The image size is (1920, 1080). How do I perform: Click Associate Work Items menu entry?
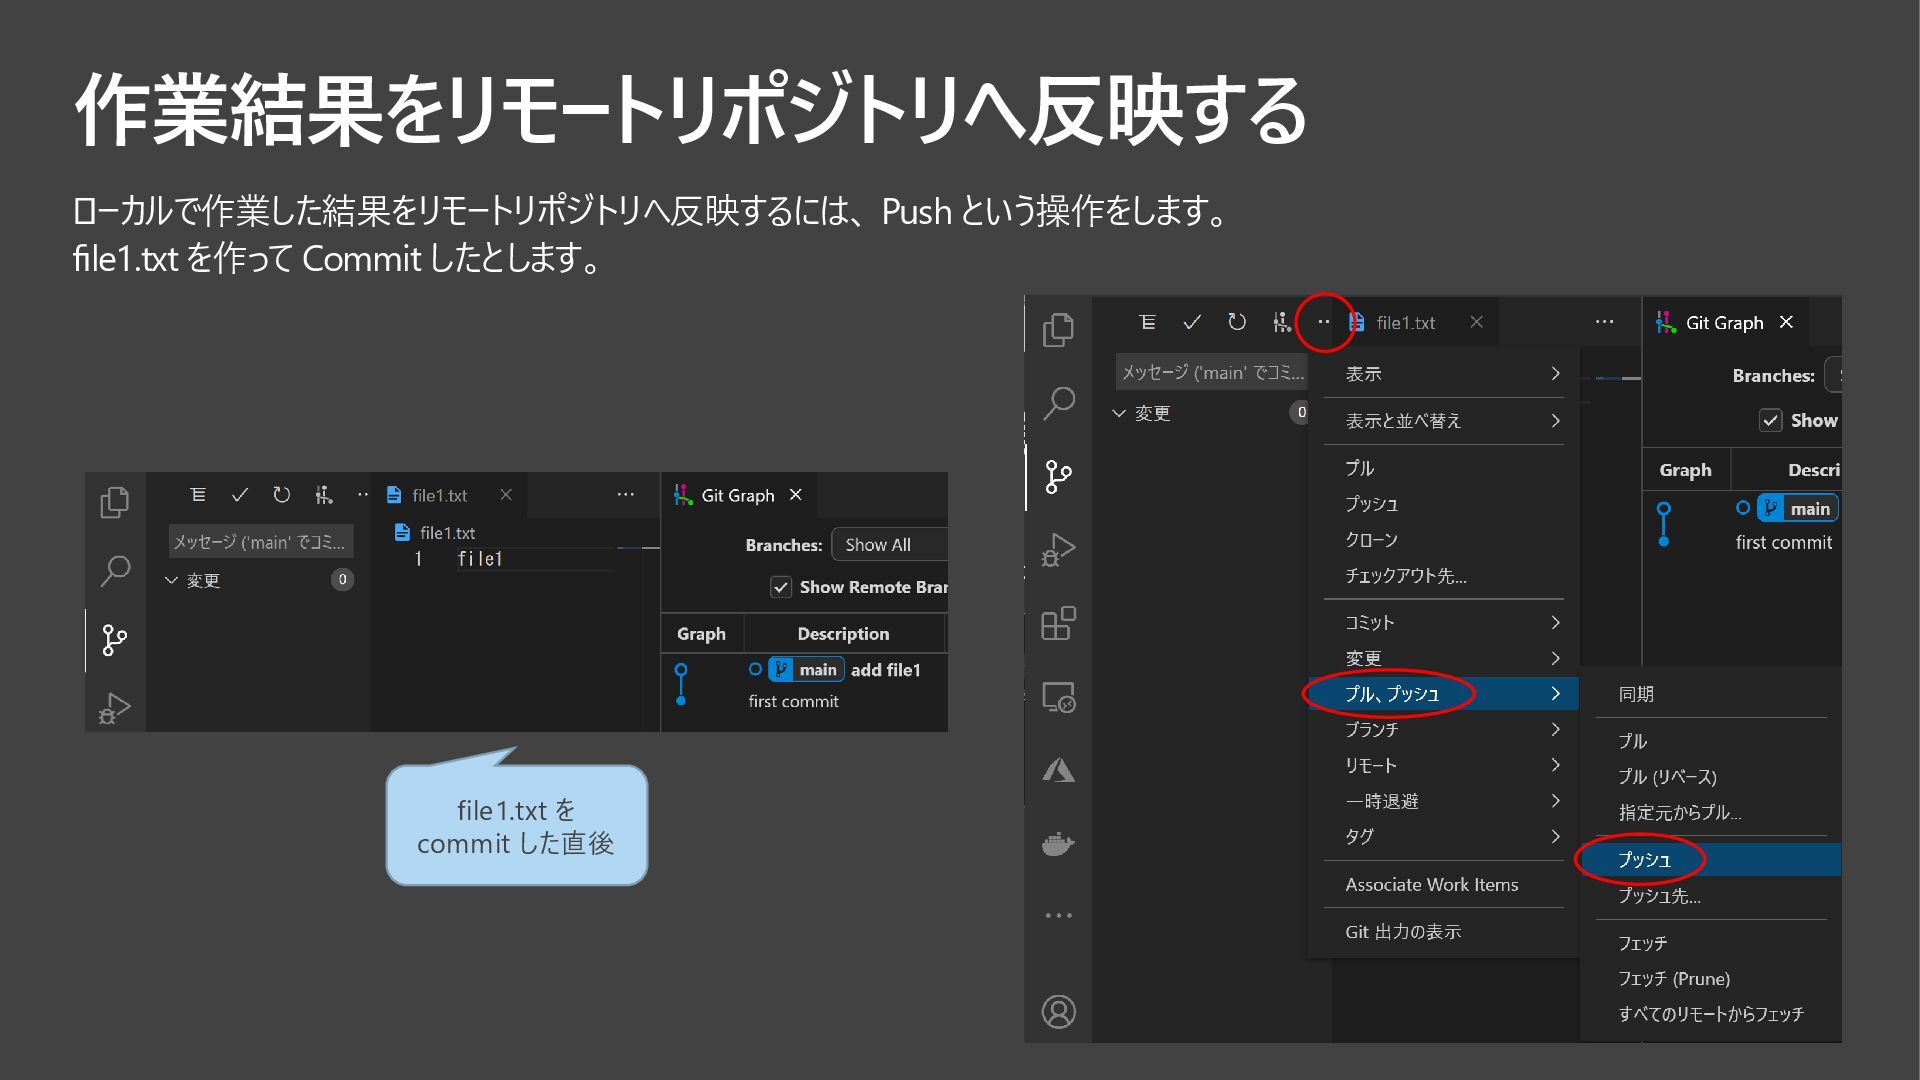click(x=1431, y=884)
